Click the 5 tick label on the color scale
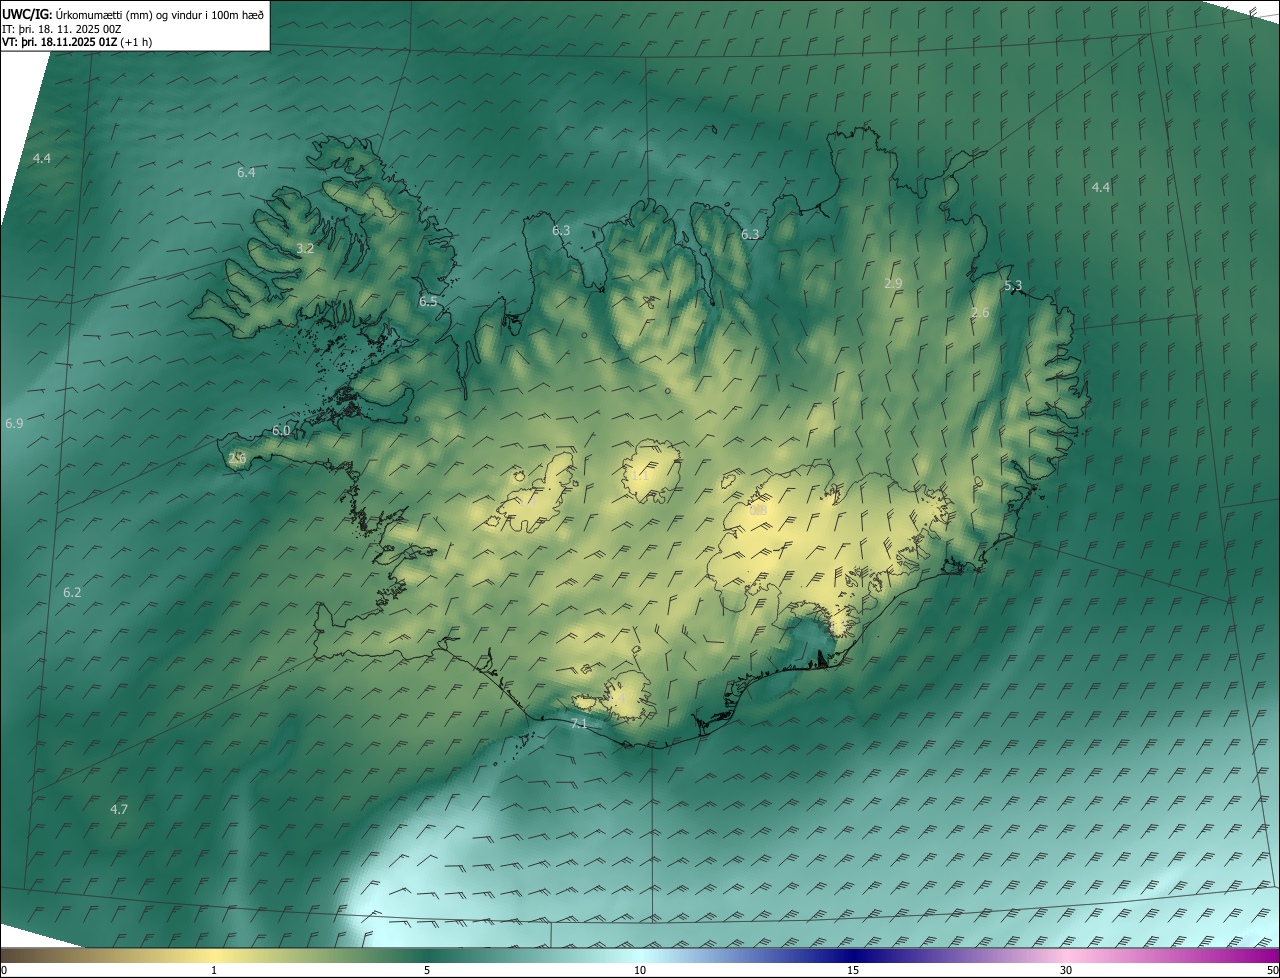This screenshot has width=1280, height=978. pyautogui.click(x=427, y=970)
